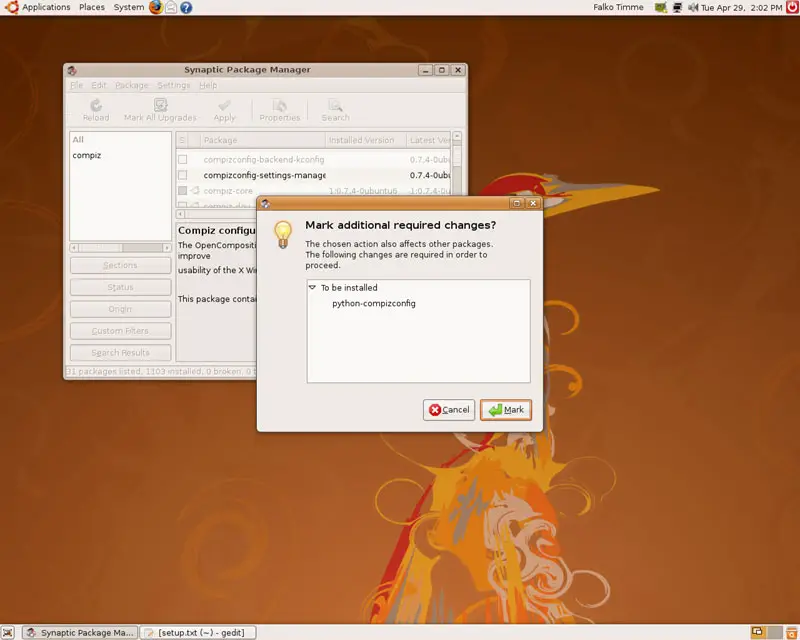
Task: Sort by Latest Version column header
Action: pyautogui.click(x=429, y=140)
